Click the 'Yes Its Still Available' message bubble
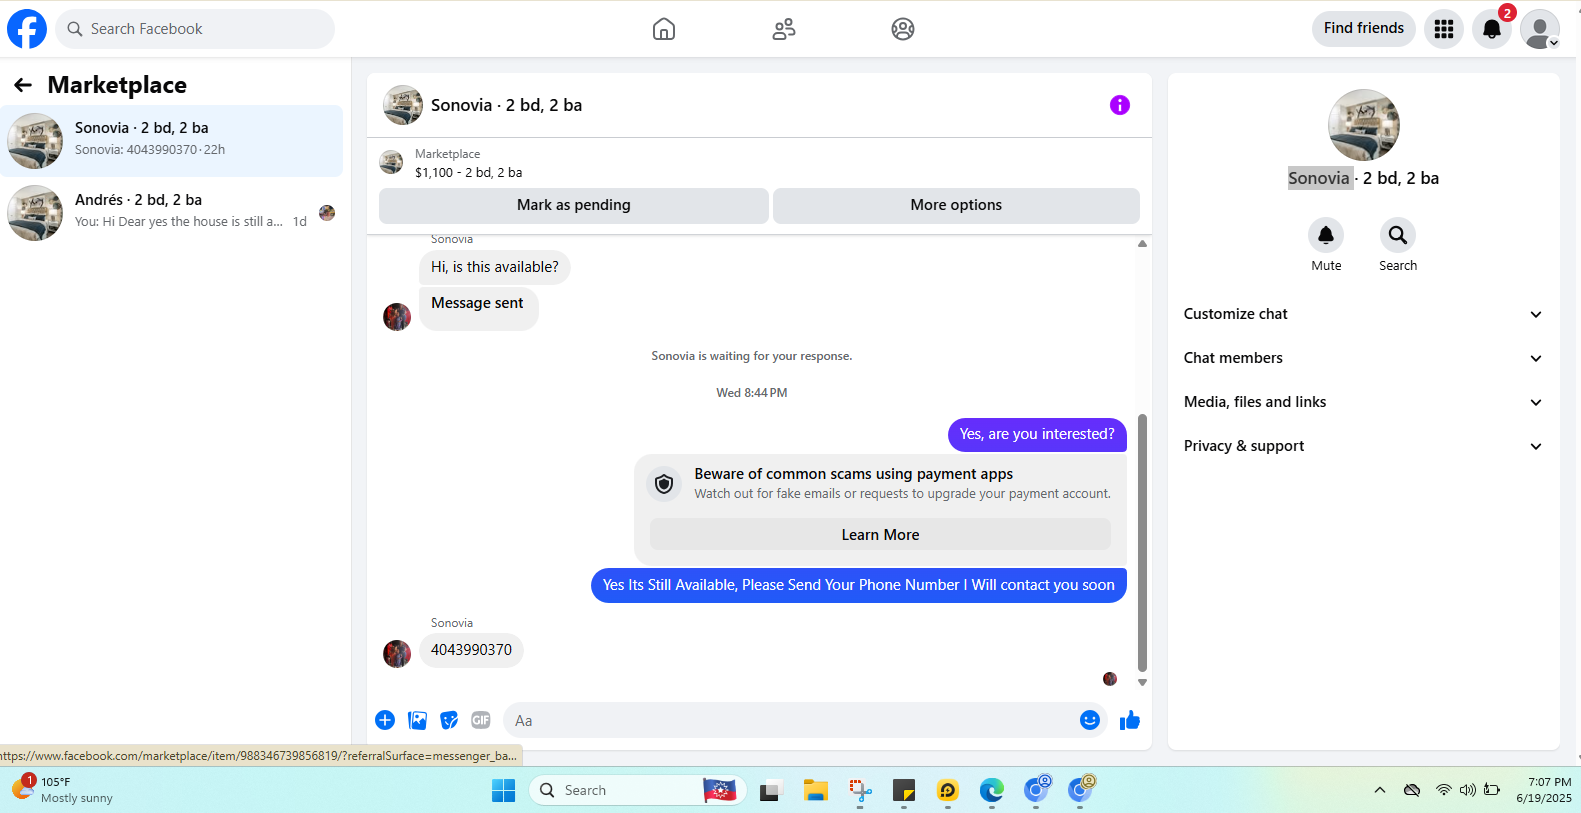This screenshot has width=1581, height=813. [859, 585]
